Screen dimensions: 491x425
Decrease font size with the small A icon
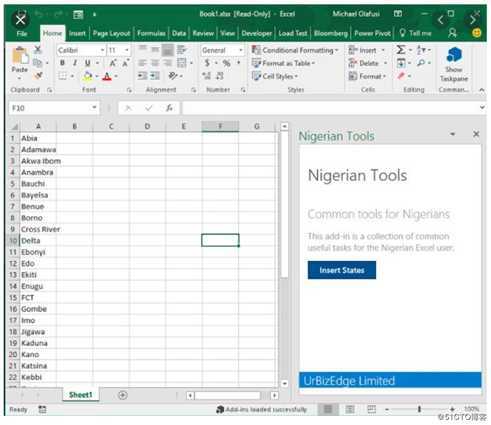(x=125, y=63)
